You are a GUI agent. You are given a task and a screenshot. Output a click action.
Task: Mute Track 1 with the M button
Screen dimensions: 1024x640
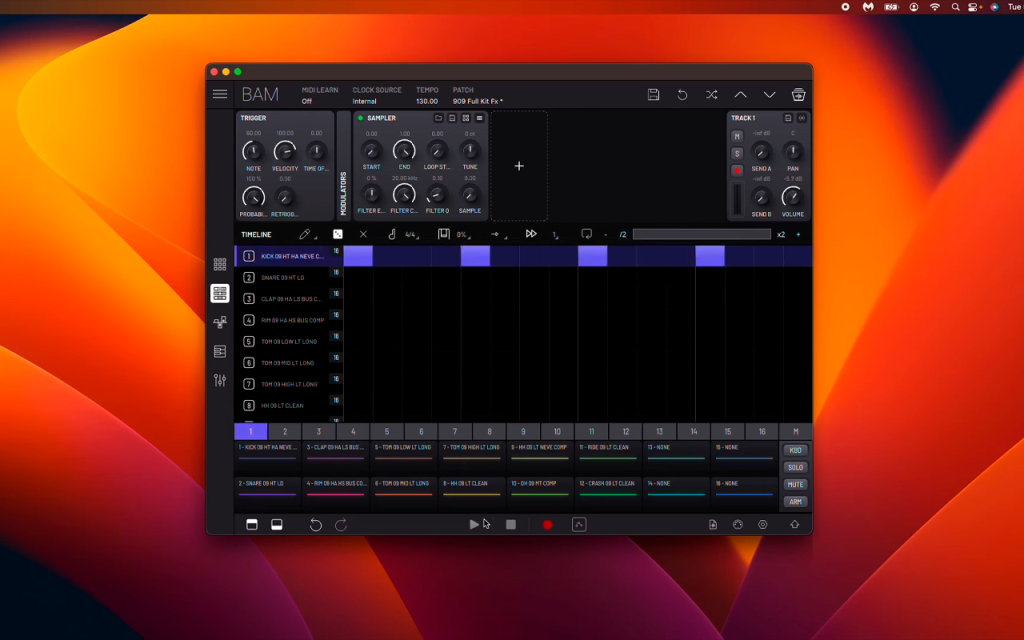click(x=737, y=136)
